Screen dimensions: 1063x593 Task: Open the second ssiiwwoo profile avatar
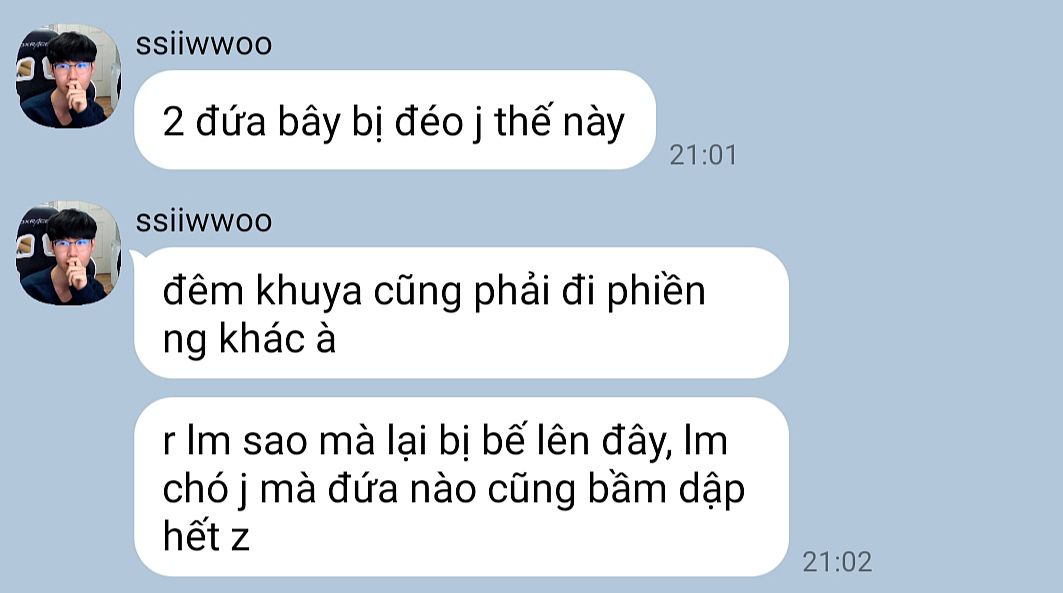pyautogui.click(x=68, y=253)
